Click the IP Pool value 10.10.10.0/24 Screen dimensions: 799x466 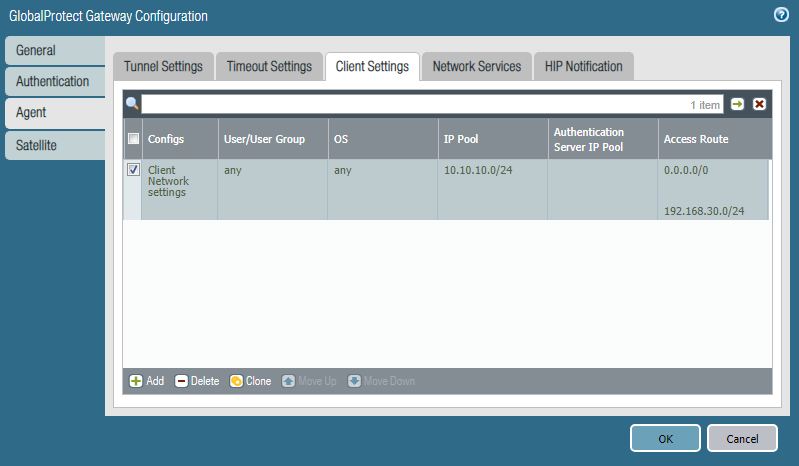478,170
